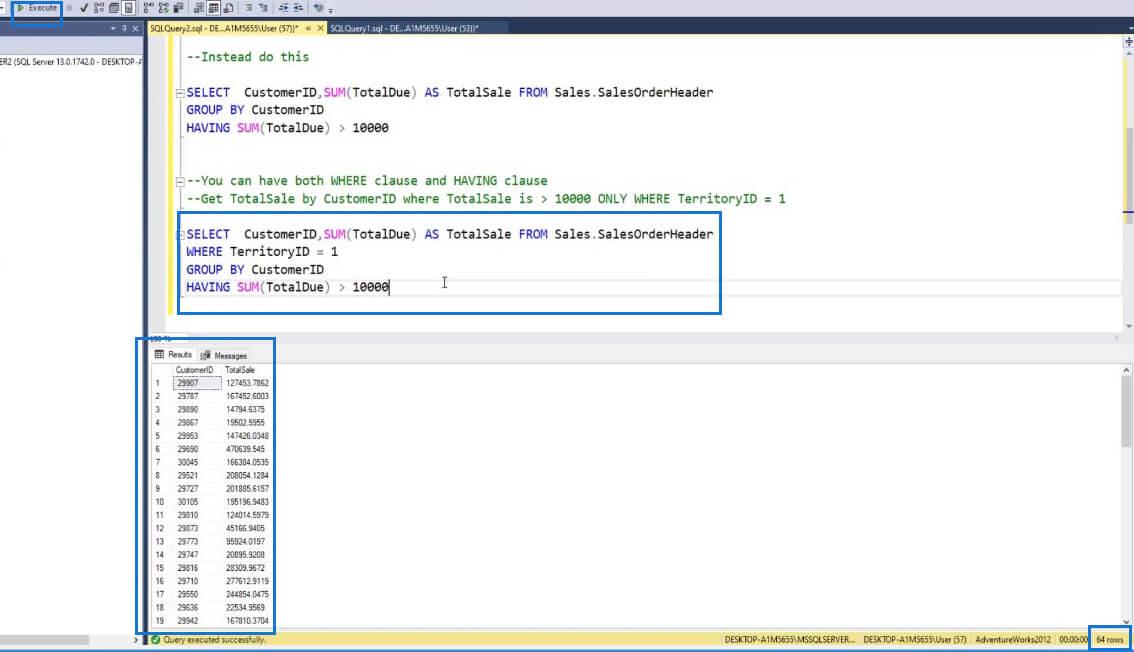Click the DESKTOP-A1M5655\MSSQLSERVER status entry
Image resolution: width=1134 pixels, height=652 pixels.
coord(790,640)
